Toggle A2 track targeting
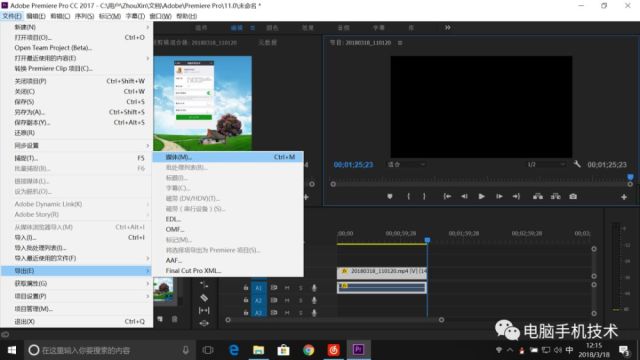The height and width of the screenshot is (360, 640). 258,300
